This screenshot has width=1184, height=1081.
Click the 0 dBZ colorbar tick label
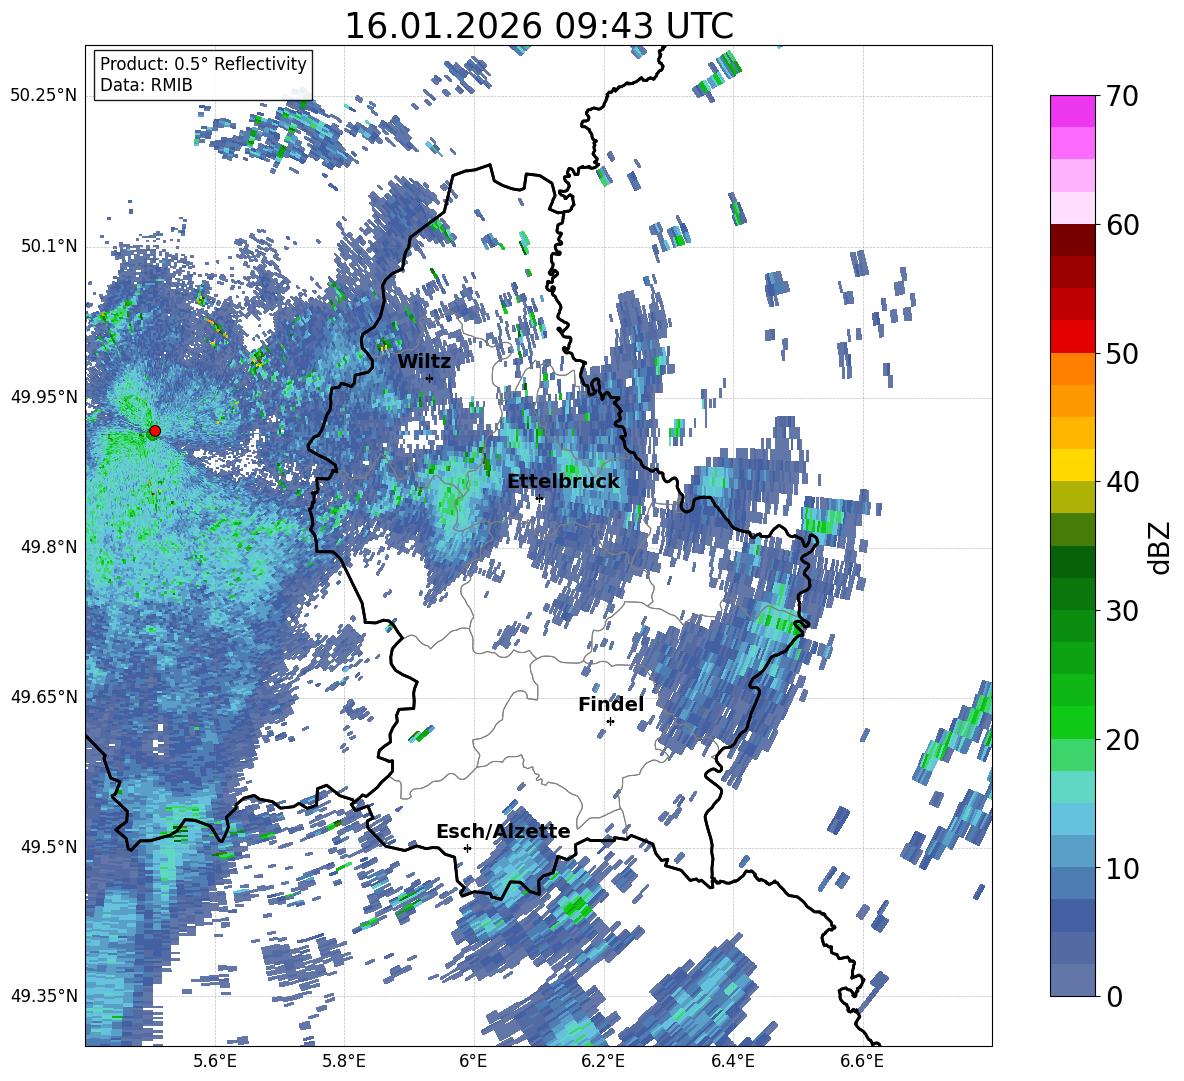tap(1114, 996)
